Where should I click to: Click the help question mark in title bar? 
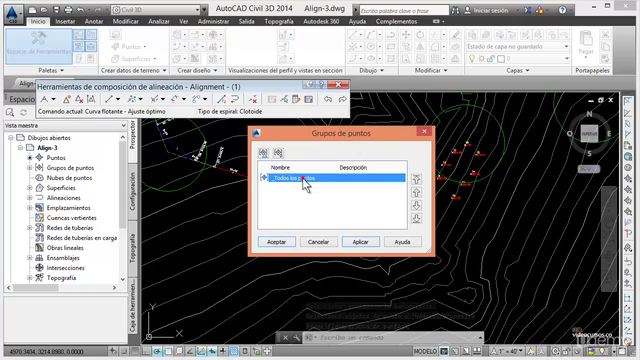coord(562,10)
